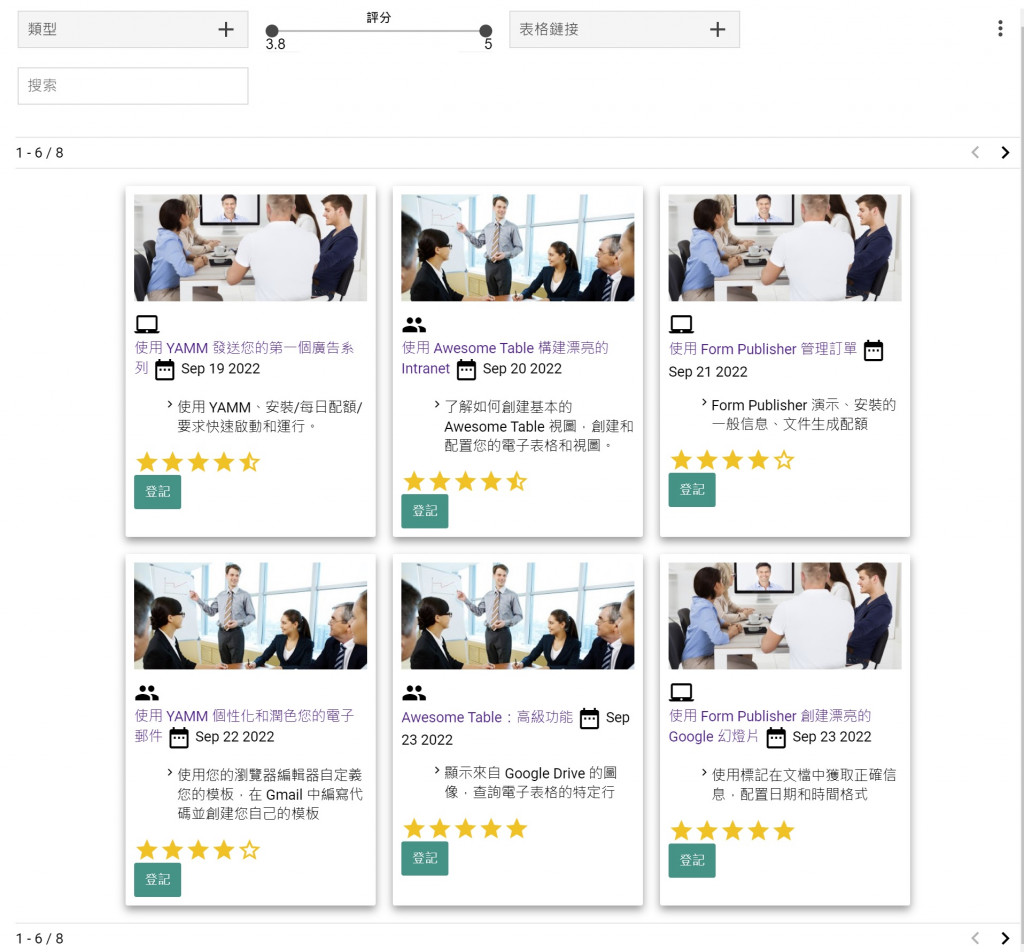Go to previous page using bottom arrow
This screenshot has height=952, width=1024.
975,938
